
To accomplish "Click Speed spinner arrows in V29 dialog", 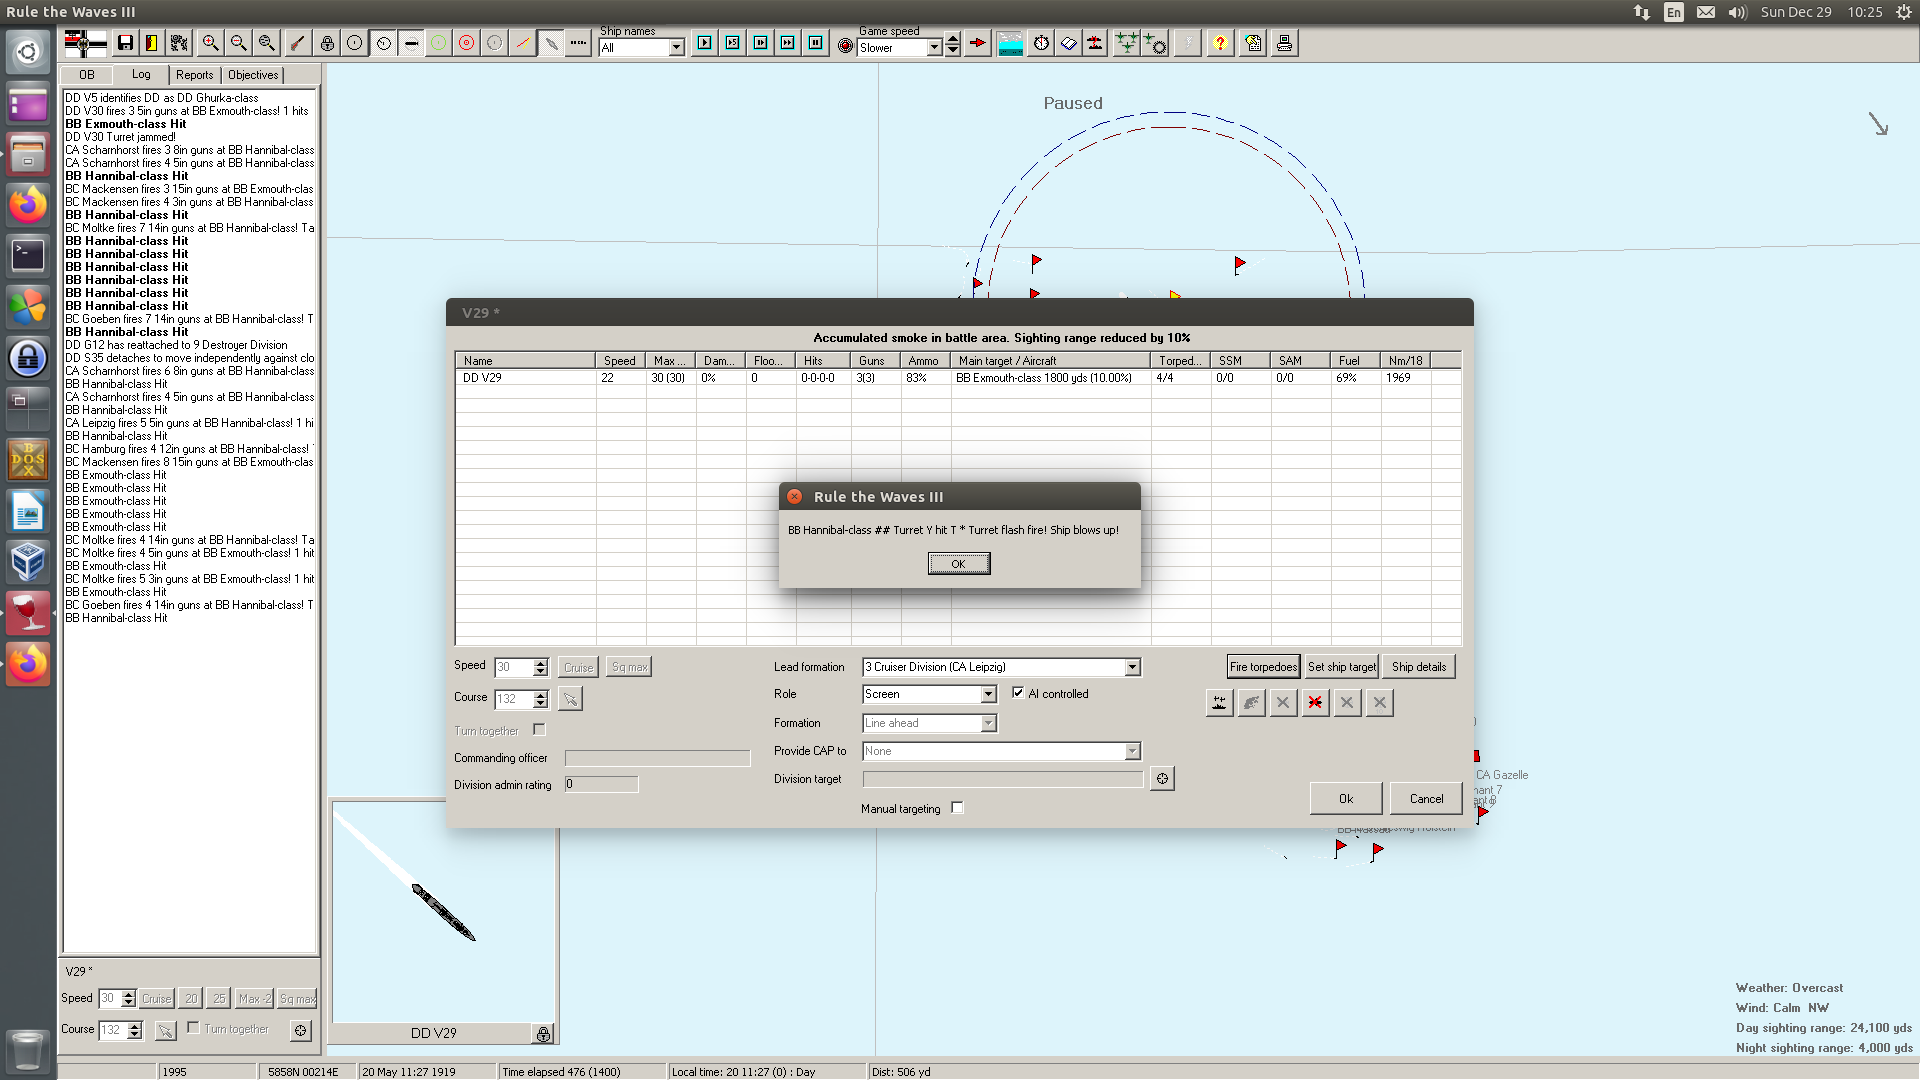I will click(x=541, y=667).
